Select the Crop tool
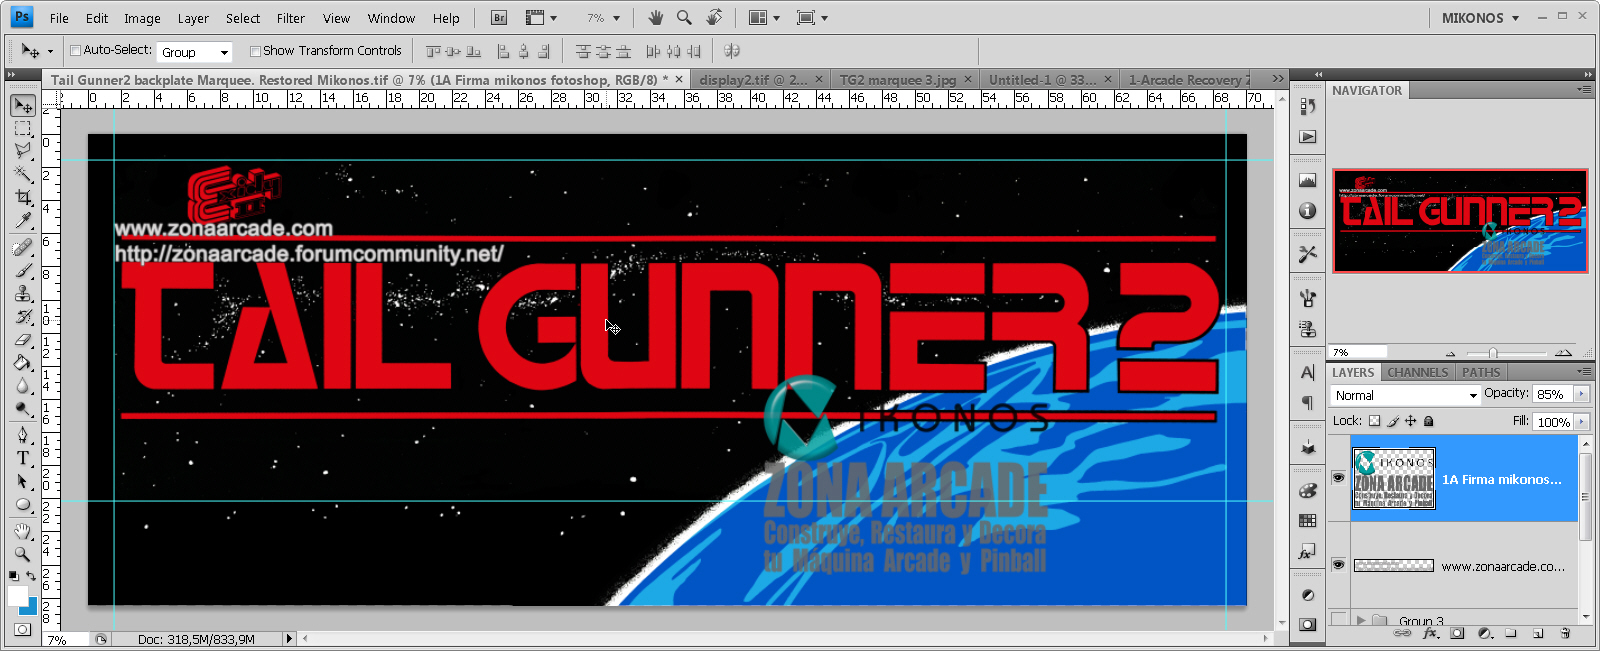Screen dimensions: 1600x651 coord(23,198)
